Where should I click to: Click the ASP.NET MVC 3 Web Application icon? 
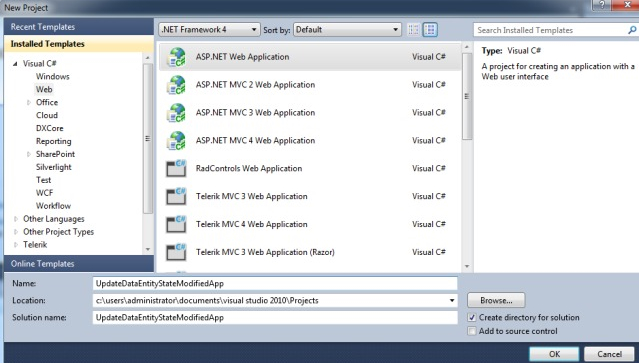coord(176,113)
